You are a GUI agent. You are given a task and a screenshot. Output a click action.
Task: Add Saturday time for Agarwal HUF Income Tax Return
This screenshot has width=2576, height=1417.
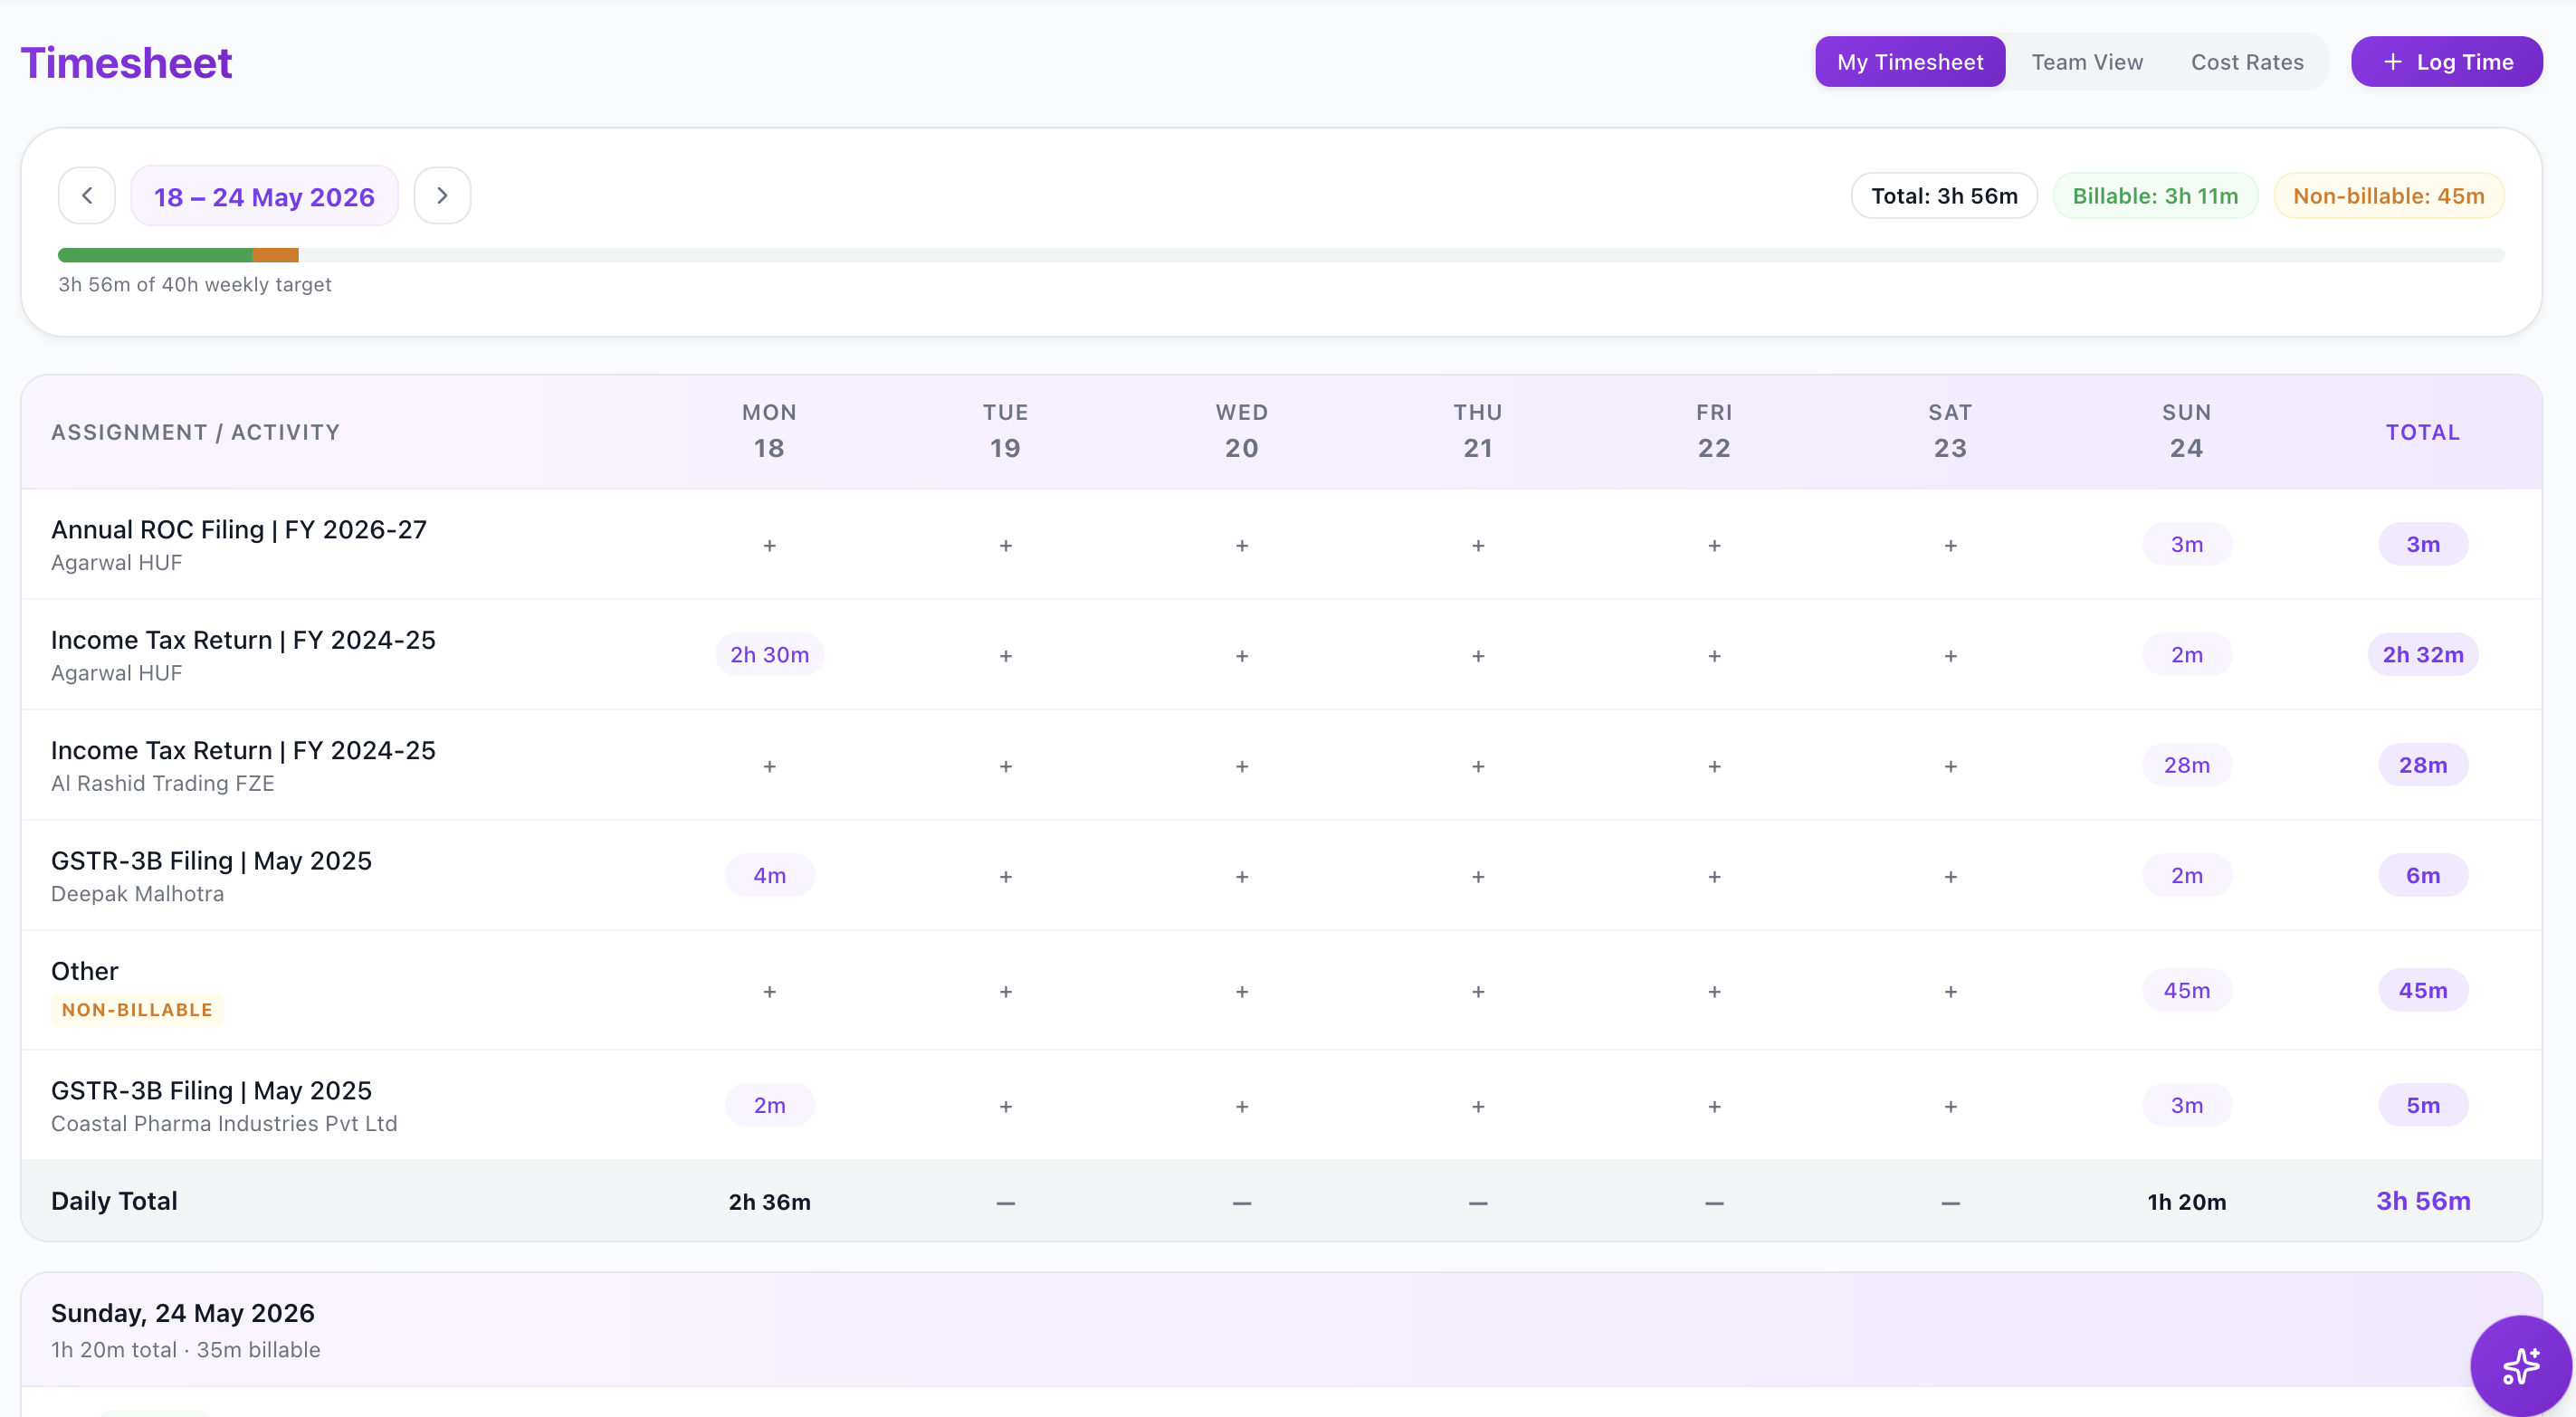click(x=1949, y=655)
